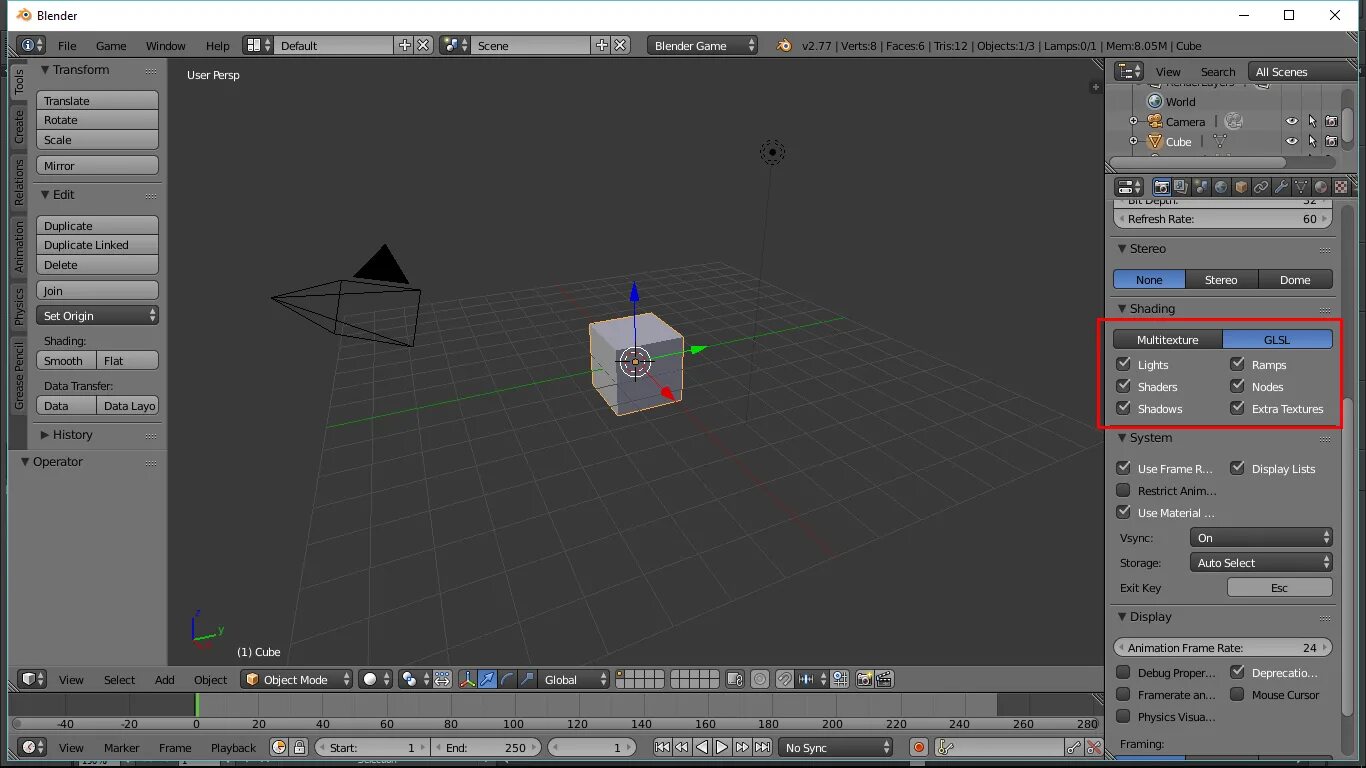The image size is (1366, 768).
Task: Click the Smooth shading button
Action: 66,361
